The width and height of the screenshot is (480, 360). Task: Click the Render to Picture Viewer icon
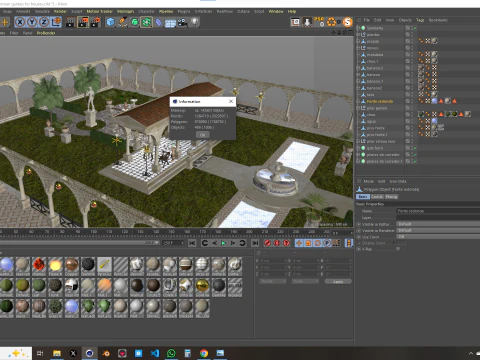pos(83,22)
